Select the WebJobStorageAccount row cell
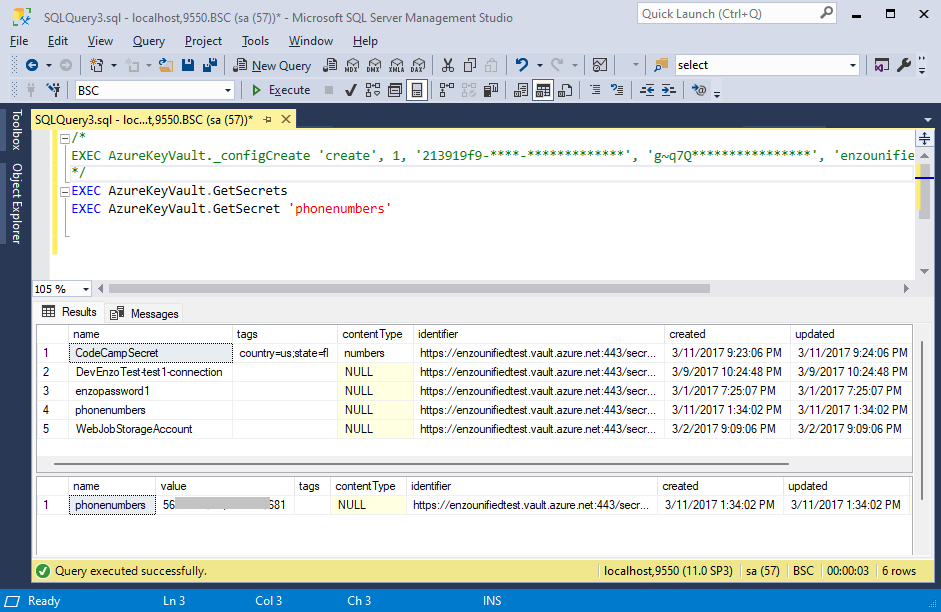The width and height of the screenshot is (941, 612). [x=151, y=429]
